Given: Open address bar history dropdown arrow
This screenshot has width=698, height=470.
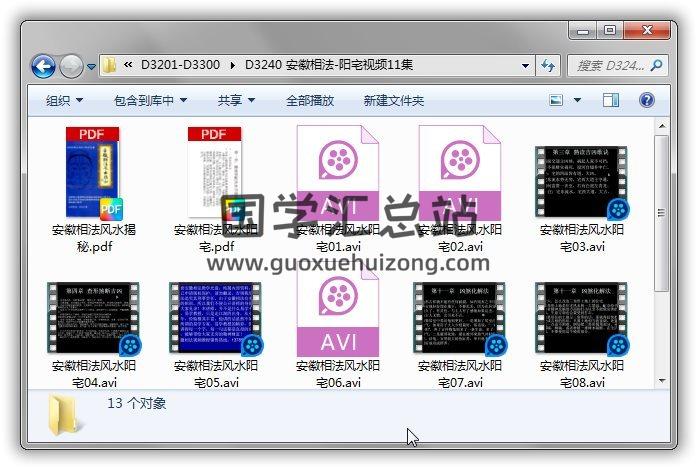Looking at the screenshot, I should 525,66.
